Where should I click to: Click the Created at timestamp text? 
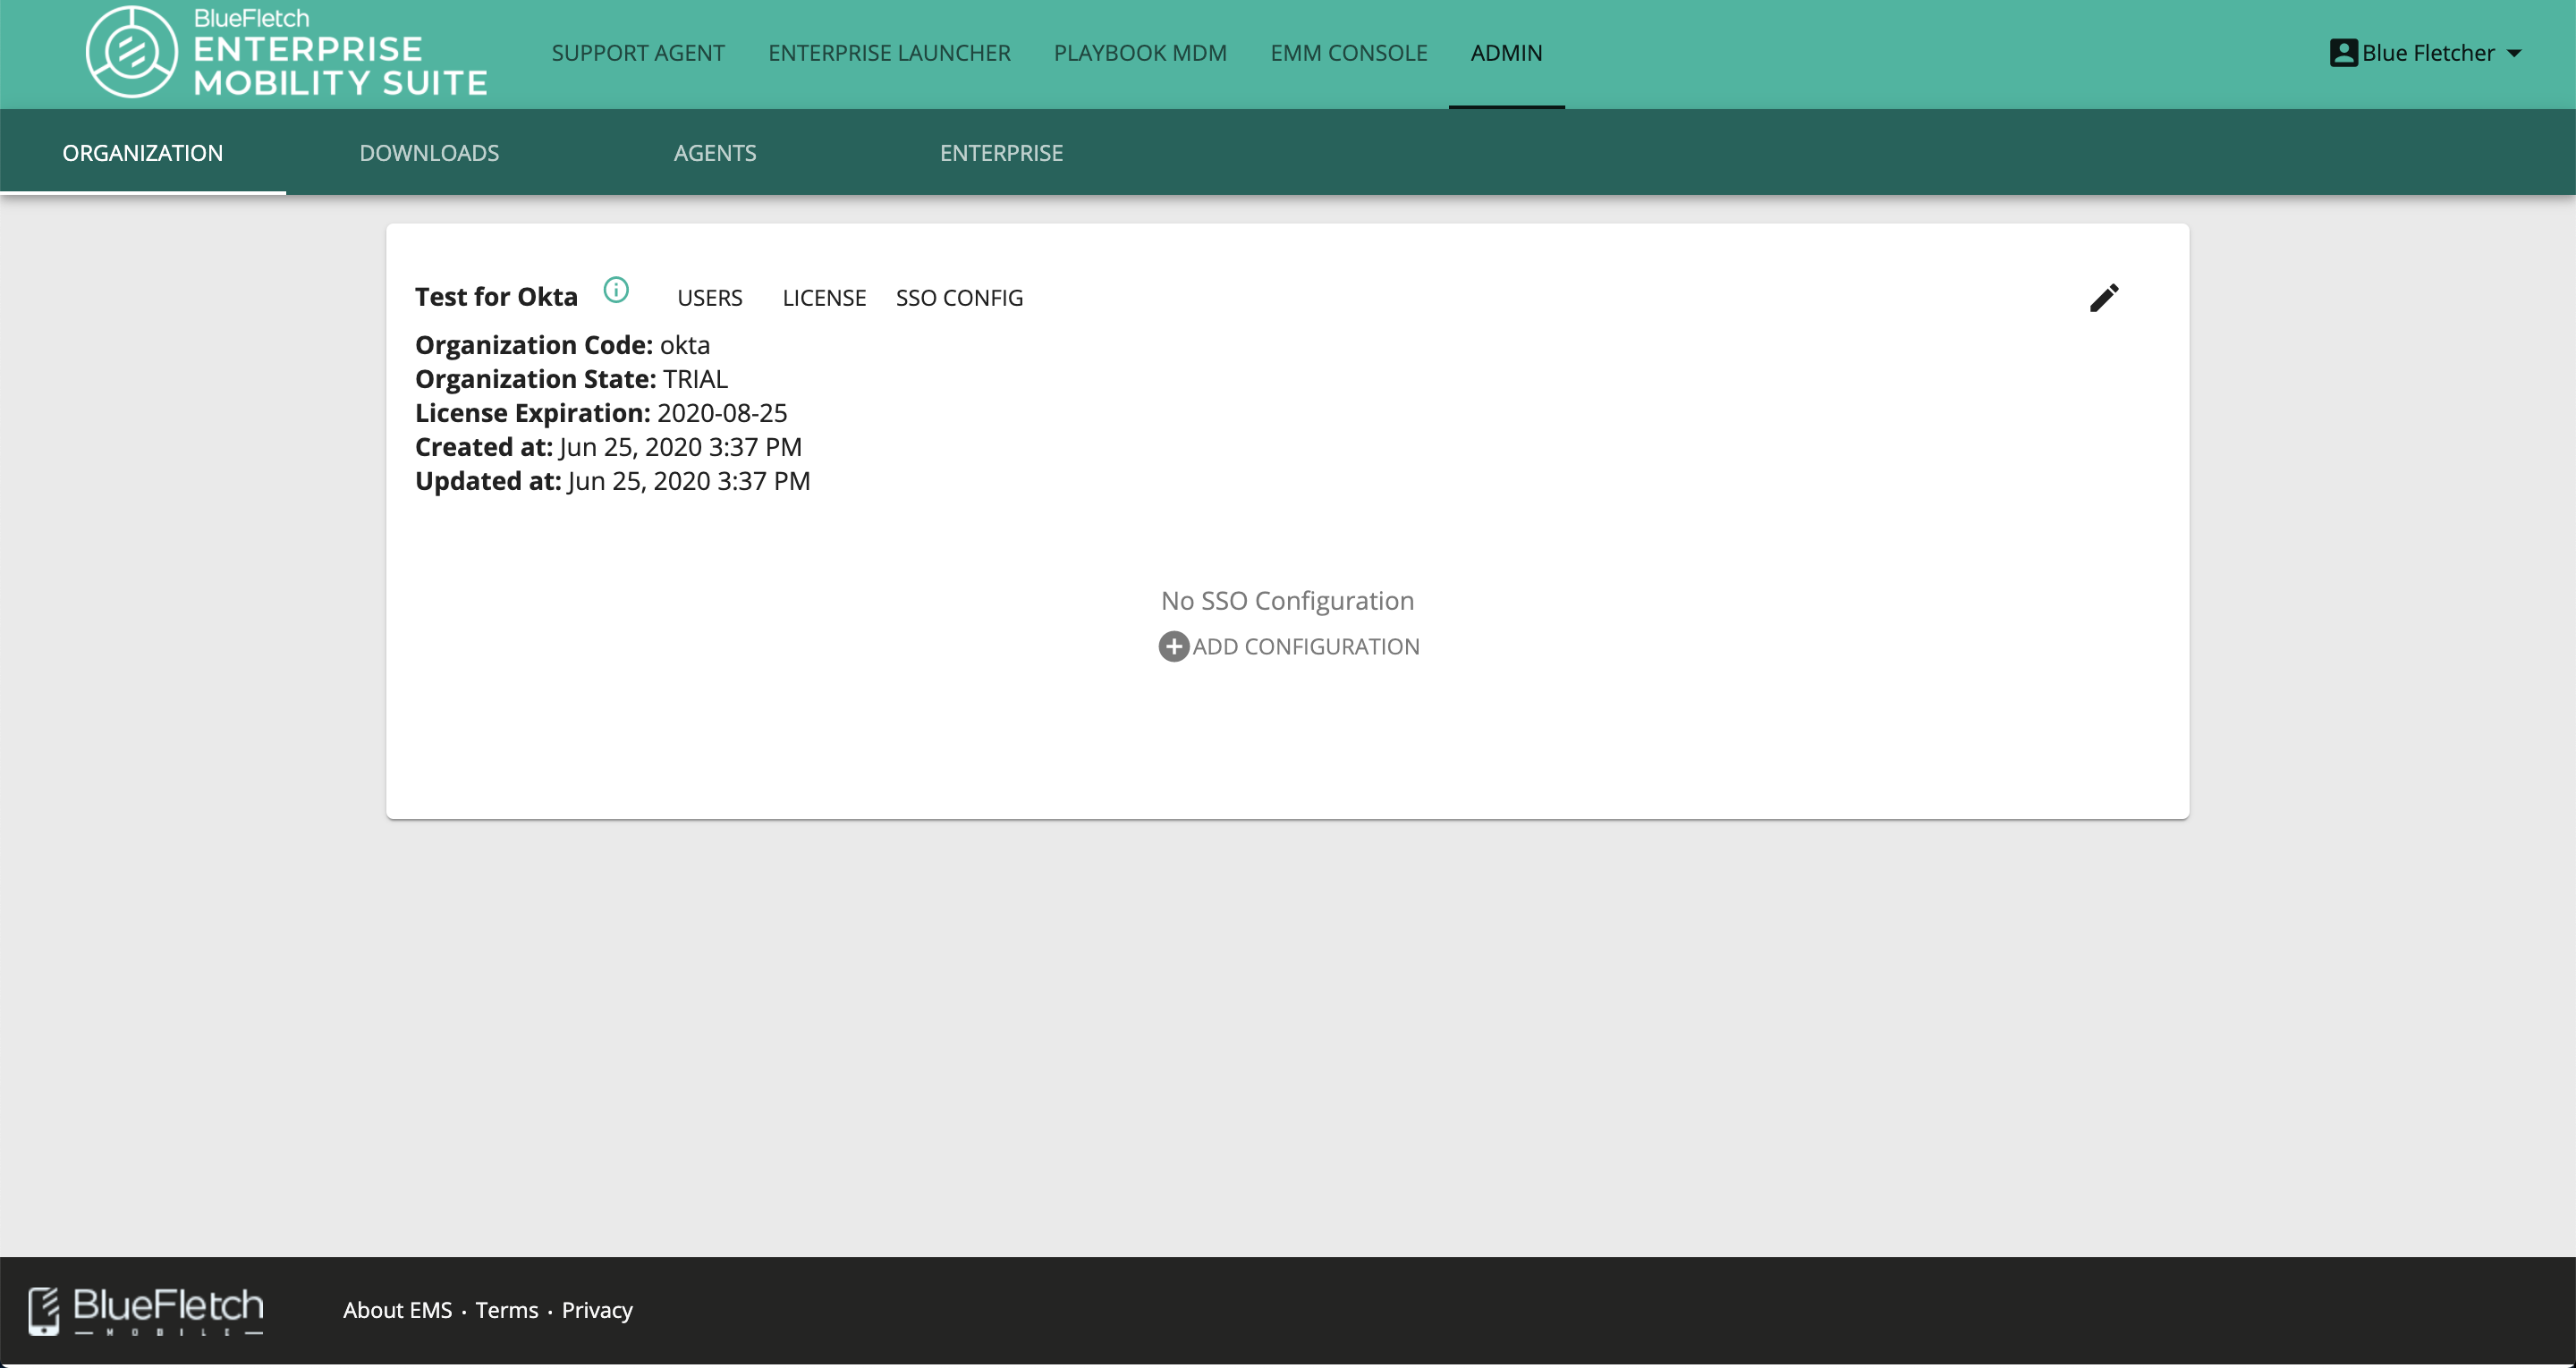coord(680,447)
